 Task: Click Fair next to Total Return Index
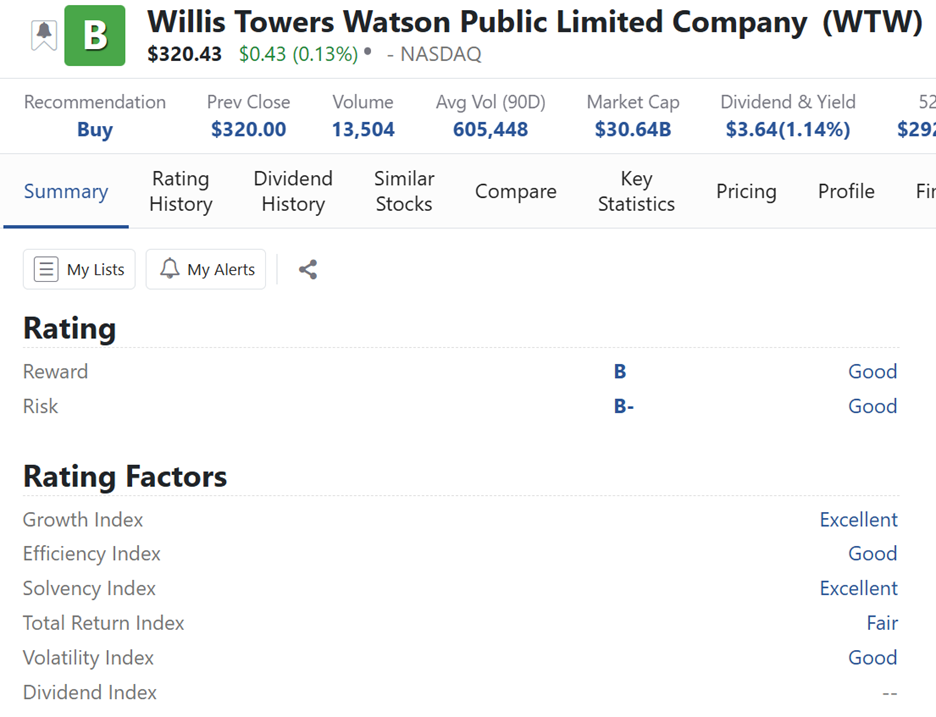[x=881, y=623]
